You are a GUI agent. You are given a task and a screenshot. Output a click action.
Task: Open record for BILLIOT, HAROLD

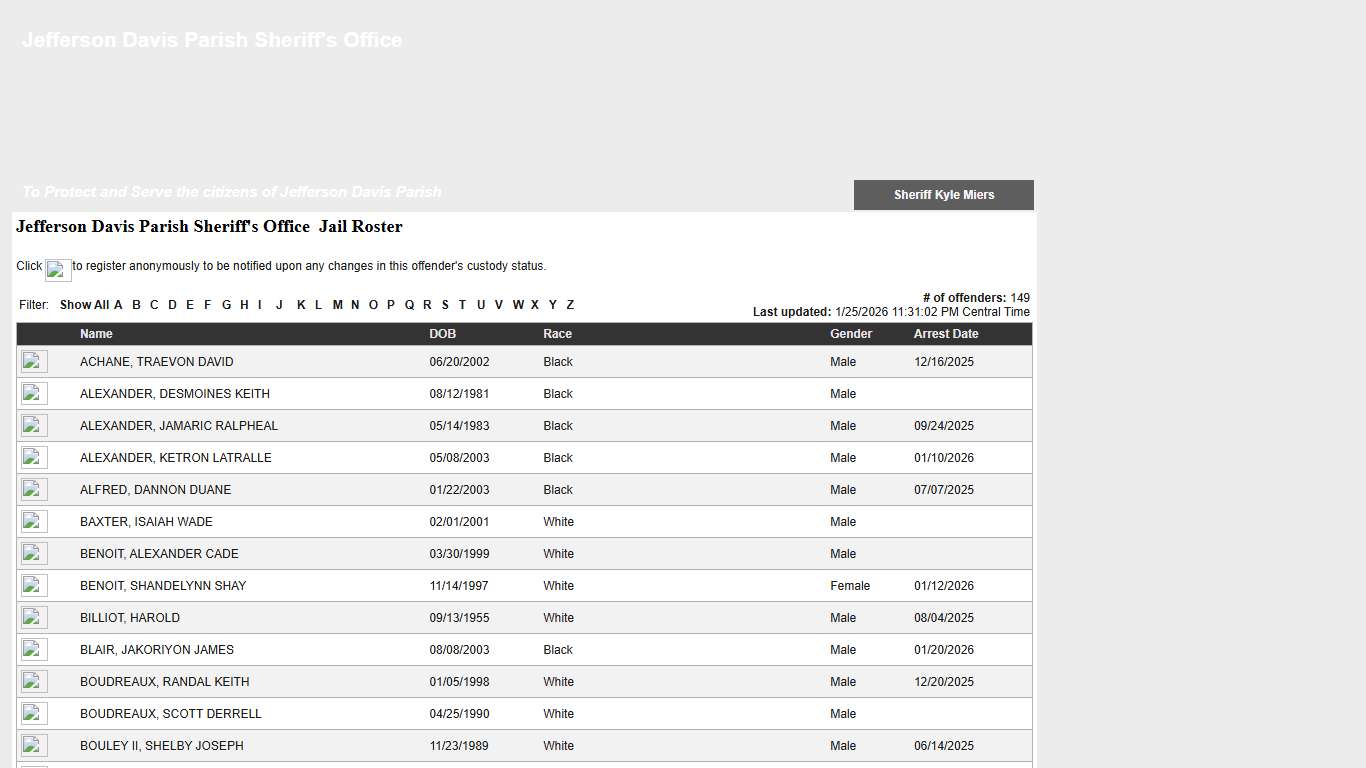pyautogui.click(x=130, y=618)
